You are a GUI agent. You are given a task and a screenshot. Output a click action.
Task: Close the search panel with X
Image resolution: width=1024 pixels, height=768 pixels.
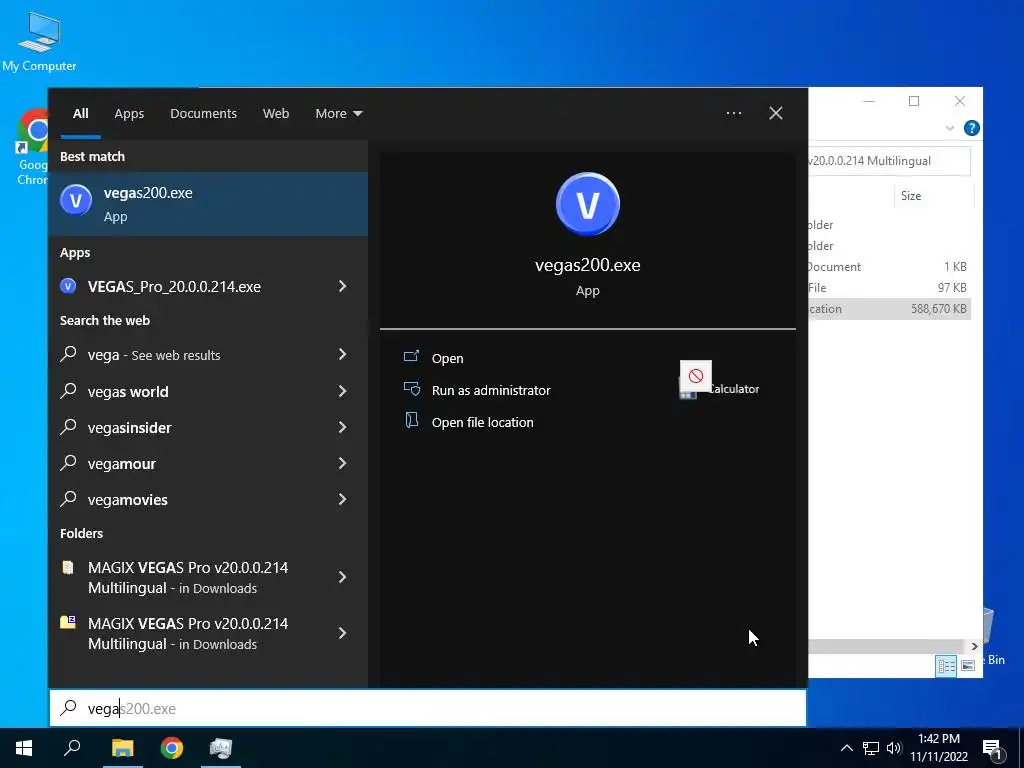click(776, 113)
